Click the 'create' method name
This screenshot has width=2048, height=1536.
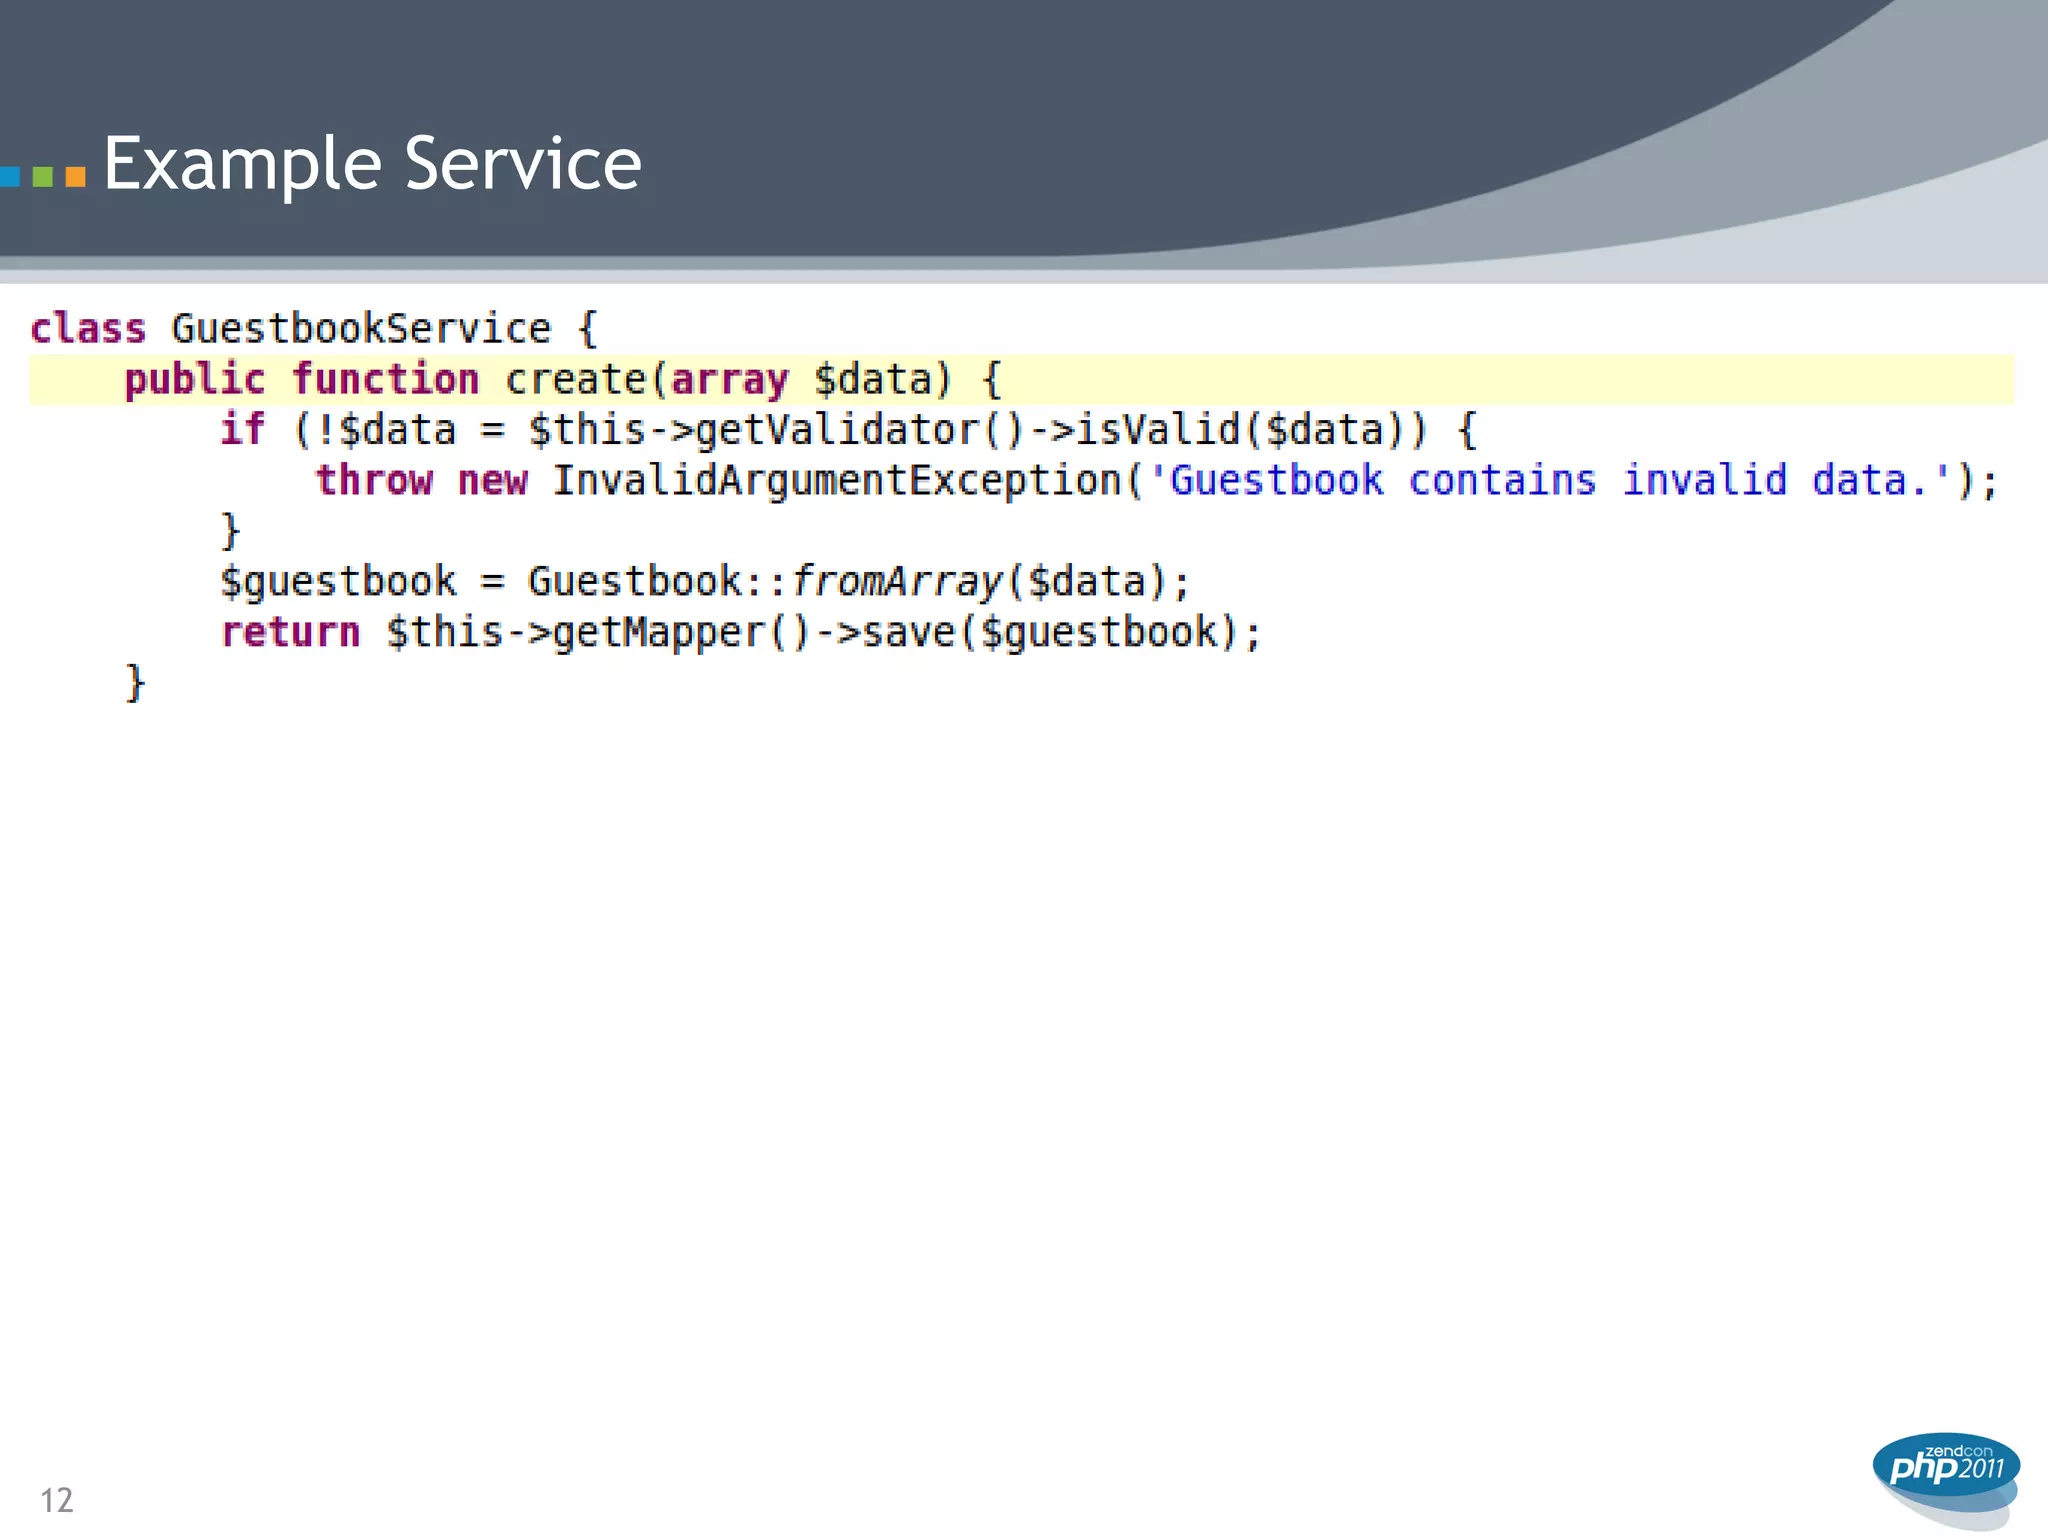tap(576, 380)
